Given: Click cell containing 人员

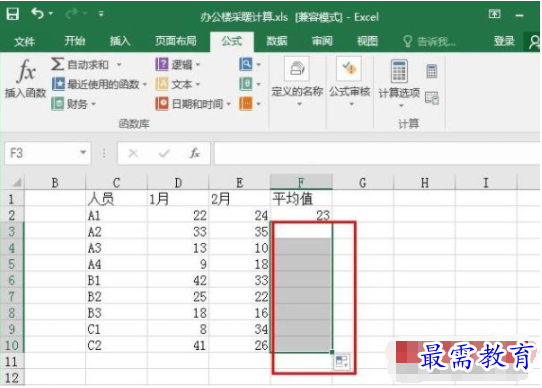Looking at the screenshot, I should 116,199.
